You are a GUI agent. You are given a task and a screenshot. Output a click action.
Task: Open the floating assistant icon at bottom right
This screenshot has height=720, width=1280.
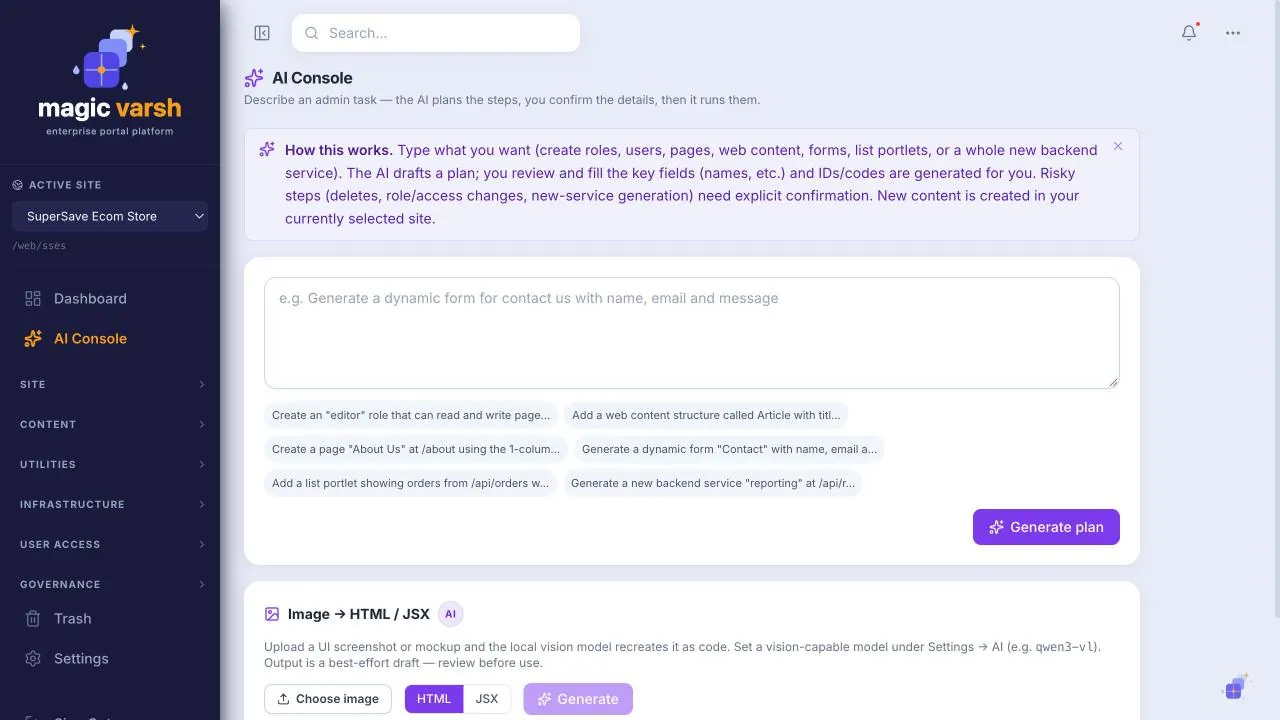(x=1235, y=687)
